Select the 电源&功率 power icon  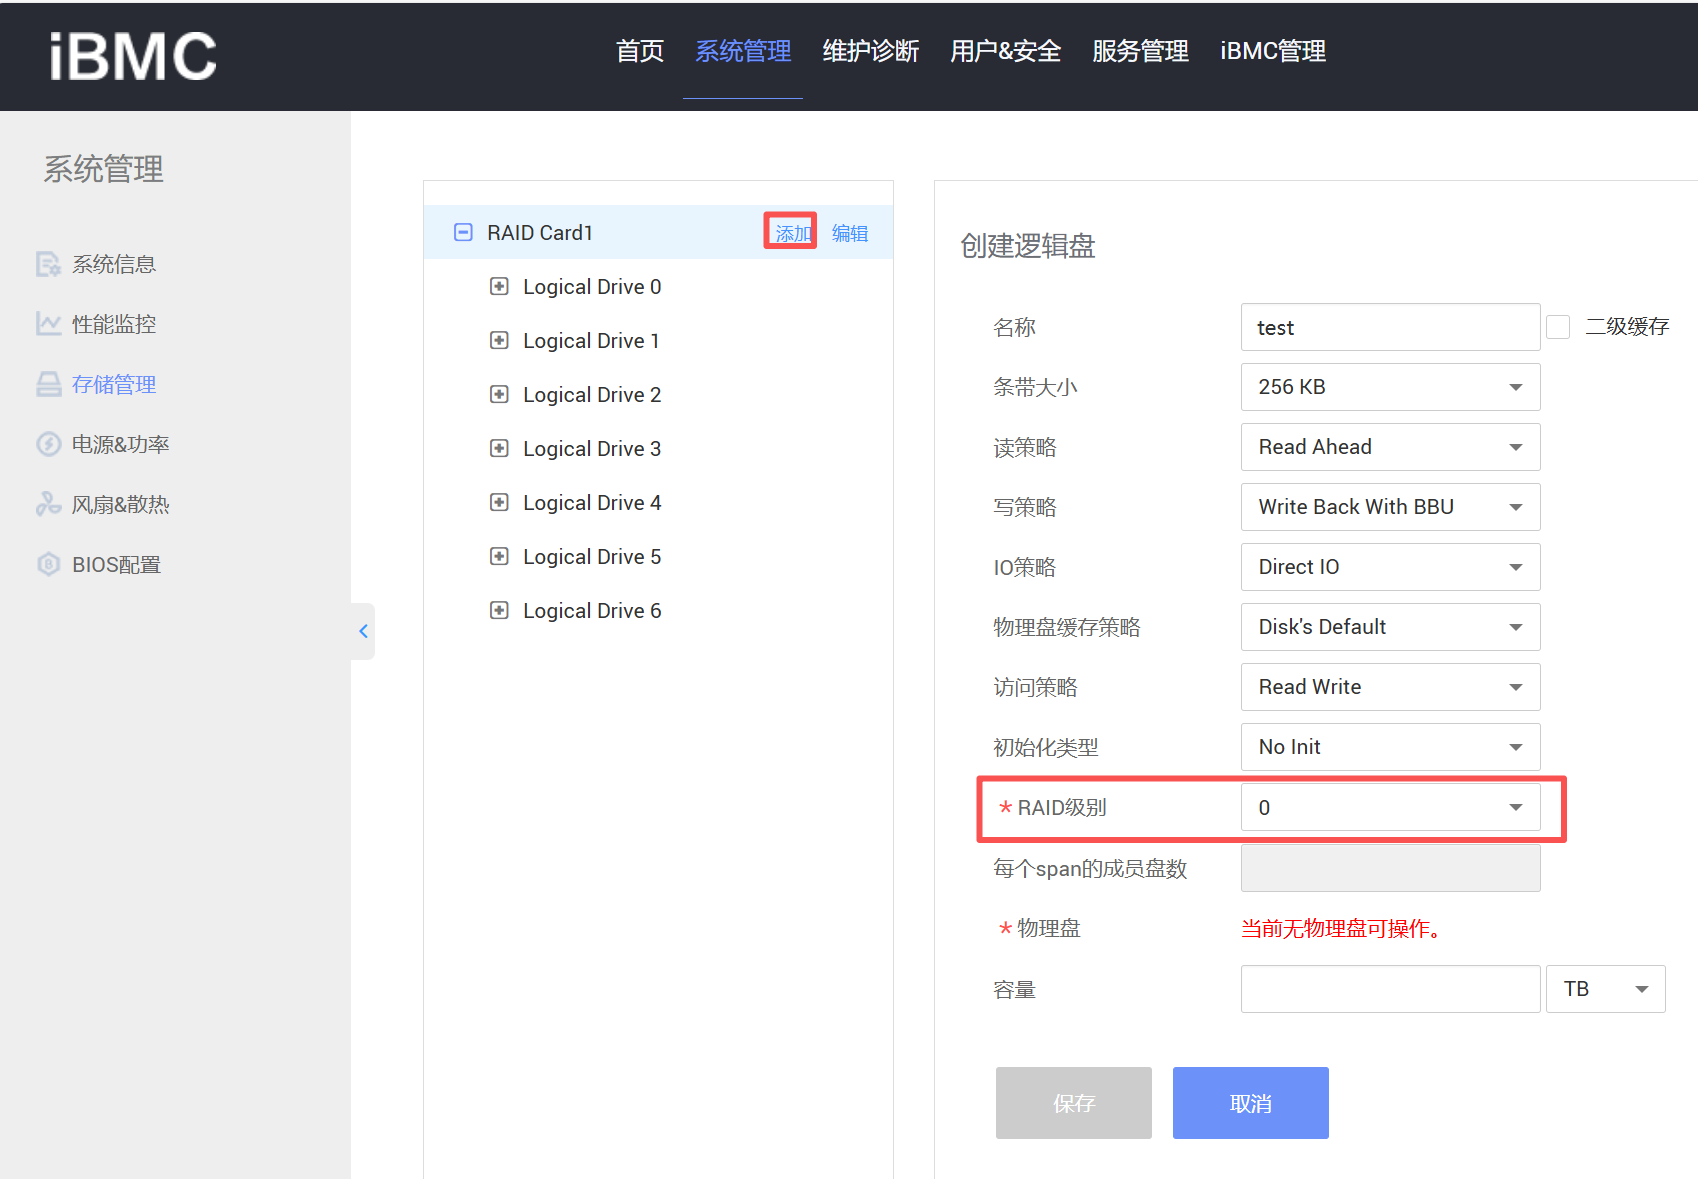(x=49, y=443)
